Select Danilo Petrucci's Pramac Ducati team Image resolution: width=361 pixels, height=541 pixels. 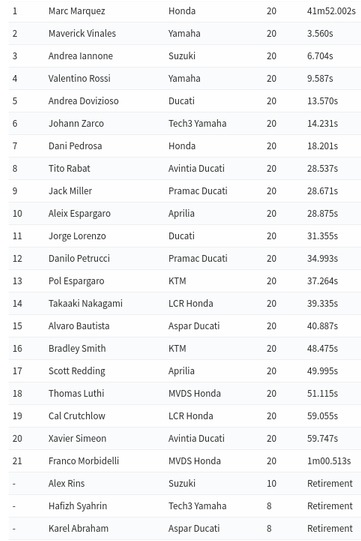click(198, 258)
